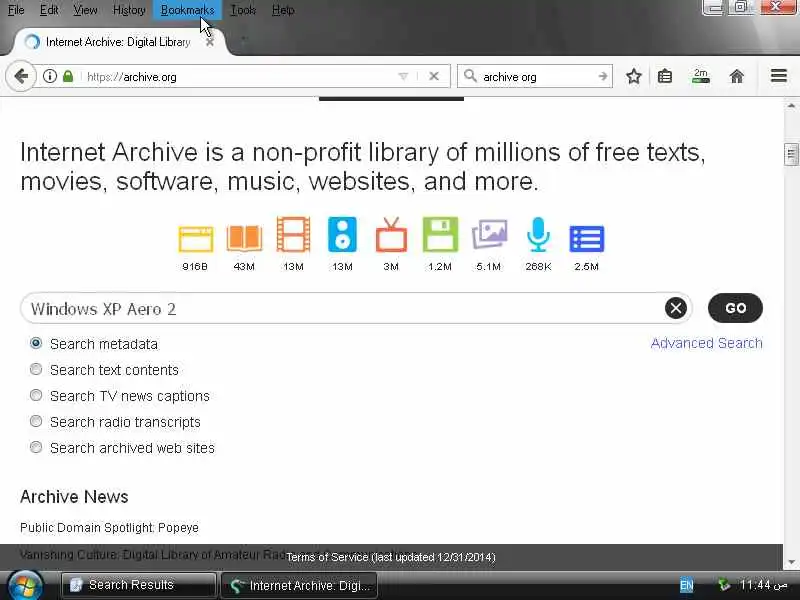The height and width of the screenshot is (600, 800).
Task: Open the Advanced Search link
Action: pos(707,343)
